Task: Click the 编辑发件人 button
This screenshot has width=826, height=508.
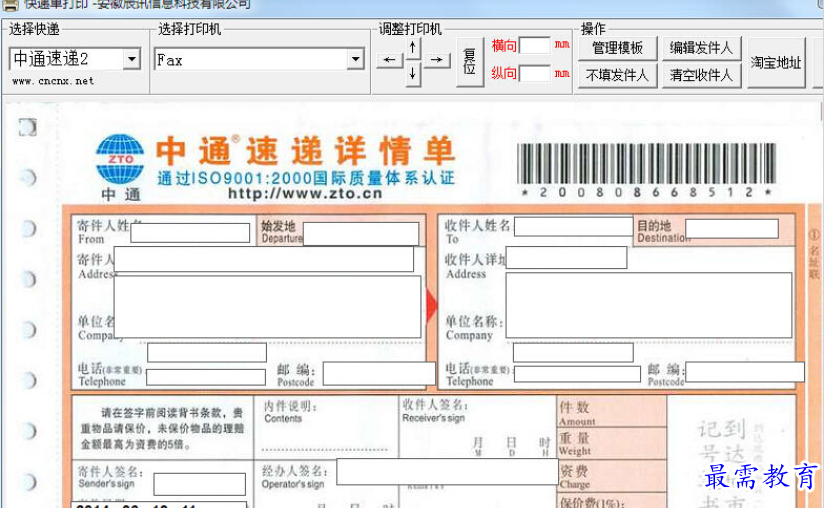Action: 701,48
